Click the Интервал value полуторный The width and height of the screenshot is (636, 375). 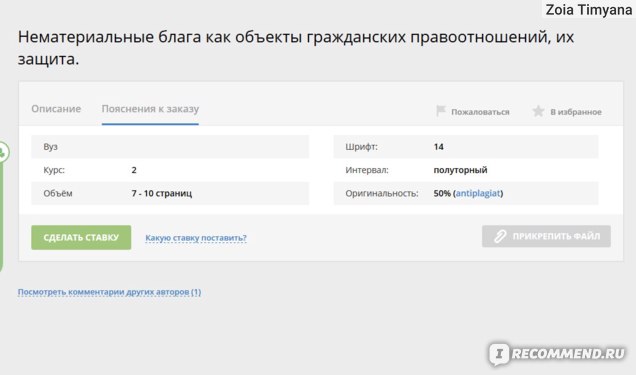[460, 170]
